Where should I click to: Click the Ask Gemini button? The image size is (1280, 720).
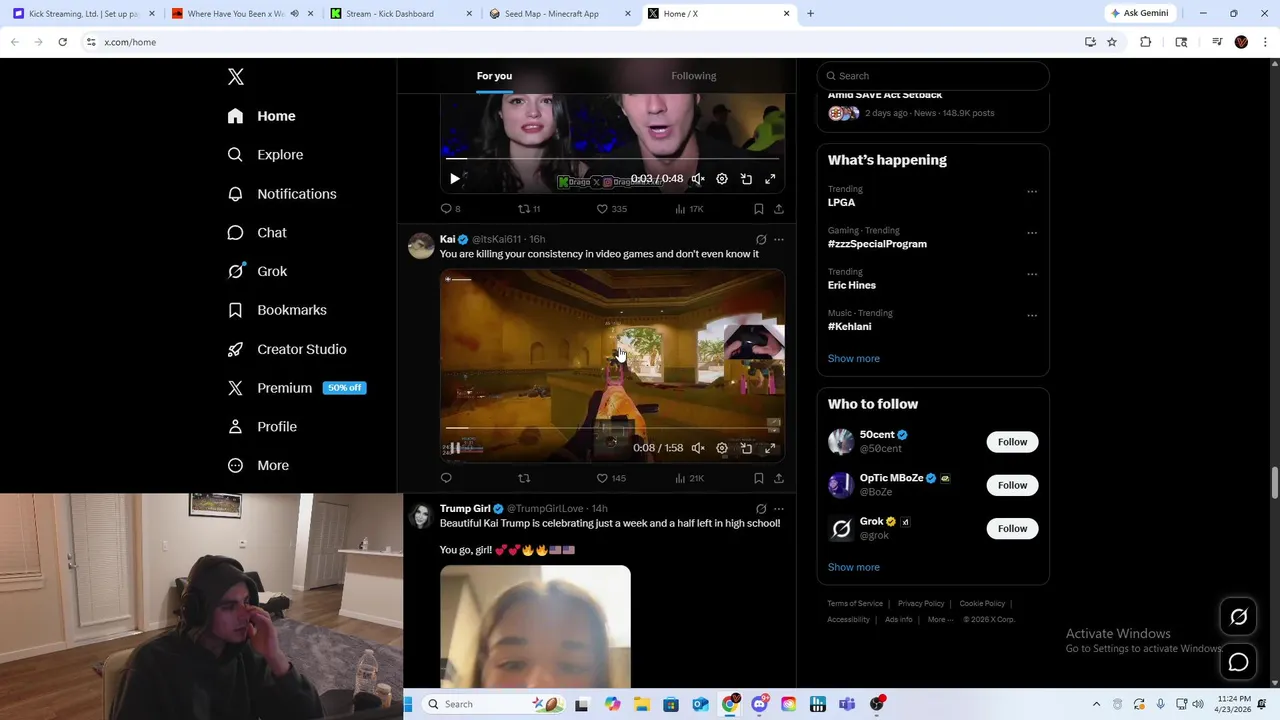pos(1138,13)
